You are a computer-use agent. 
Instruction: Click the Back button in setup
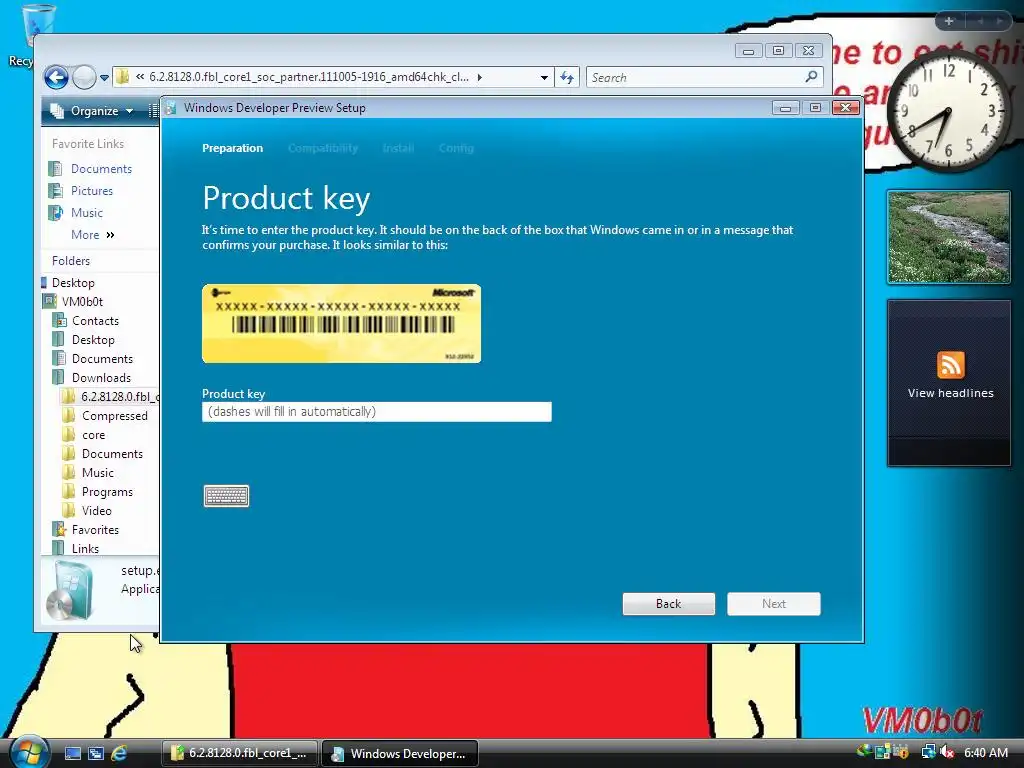pos(669,604)
